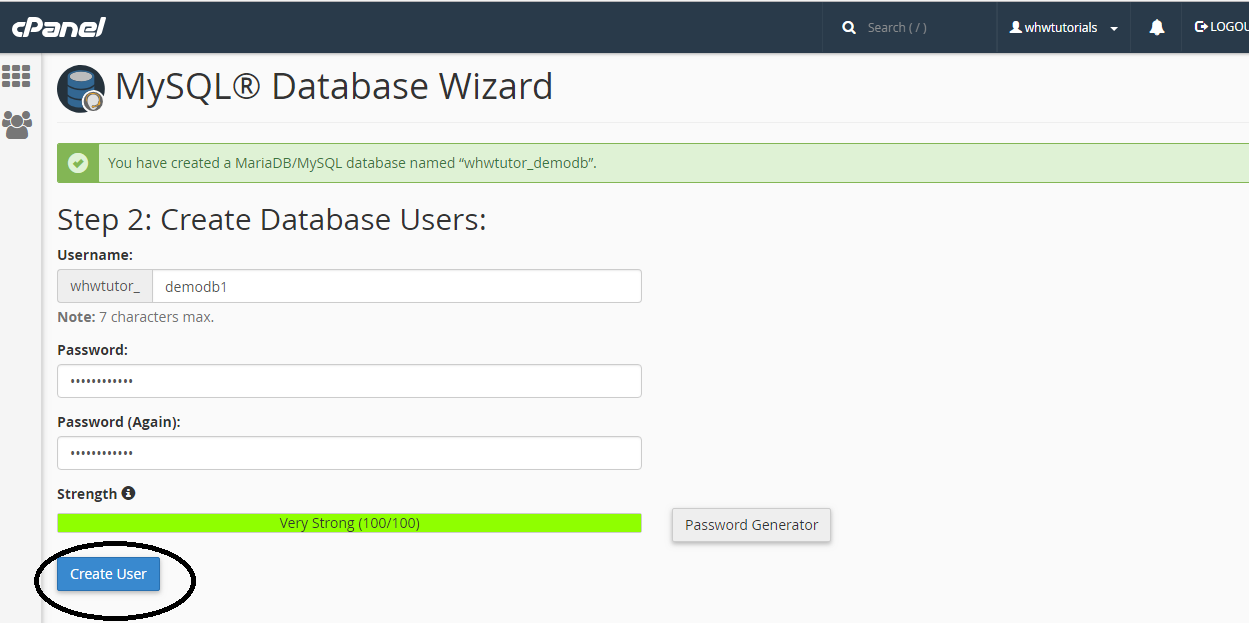
Task: Click the green success checkmark icon
Action: [x=78, y=162]
